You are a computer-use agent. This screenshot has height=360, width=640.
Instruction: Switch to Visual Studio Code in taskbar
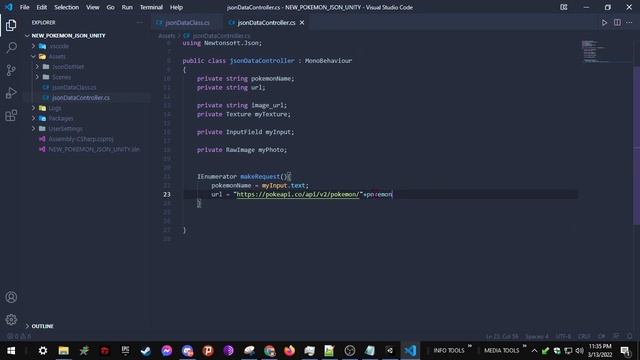click(410, 351)
